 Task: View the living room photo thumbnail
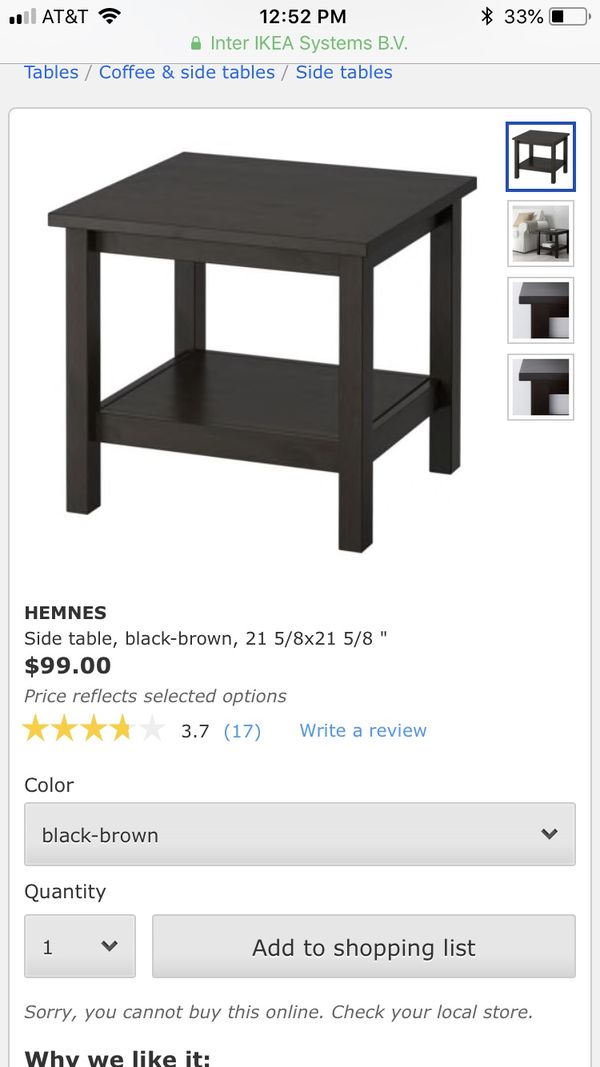click(x=540, y=233)
